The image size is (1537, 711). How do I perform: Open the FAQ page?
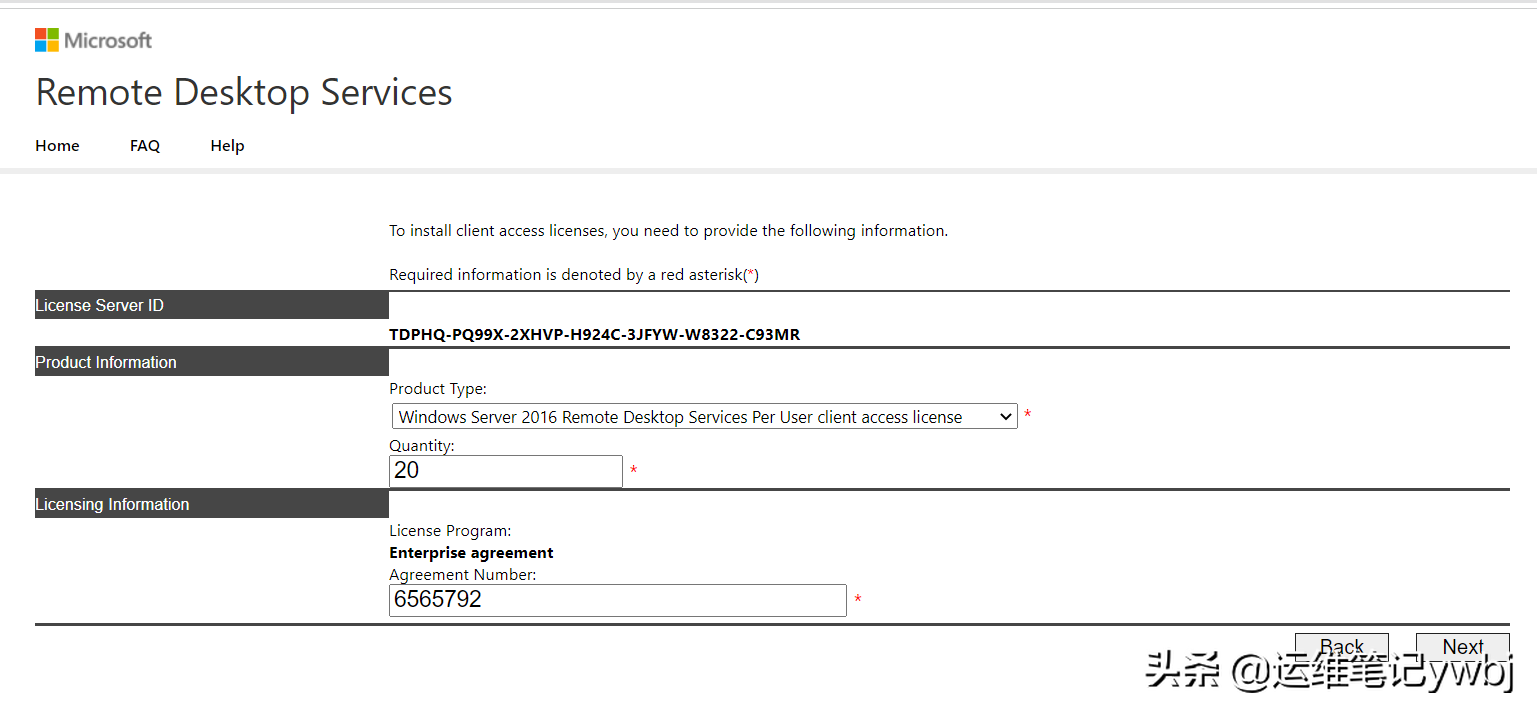point(145,146)
